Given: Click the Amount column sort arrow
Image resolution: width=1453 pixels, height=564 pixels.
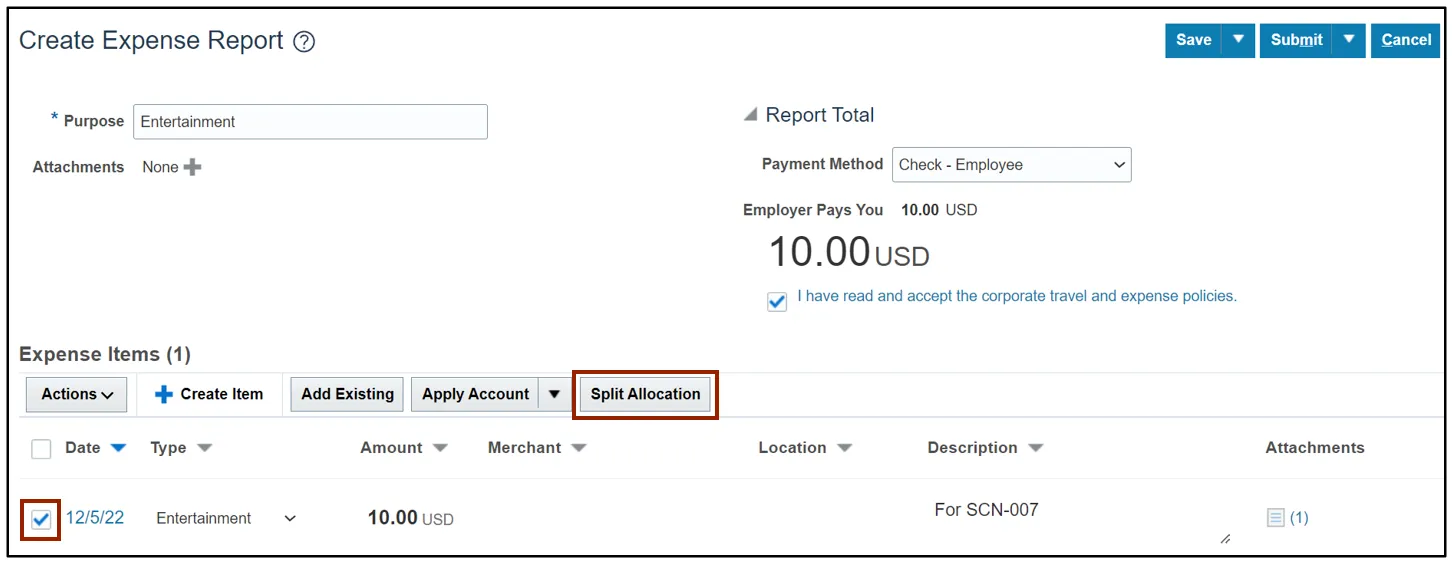Looking at the screenshot, I should point(440,448).
